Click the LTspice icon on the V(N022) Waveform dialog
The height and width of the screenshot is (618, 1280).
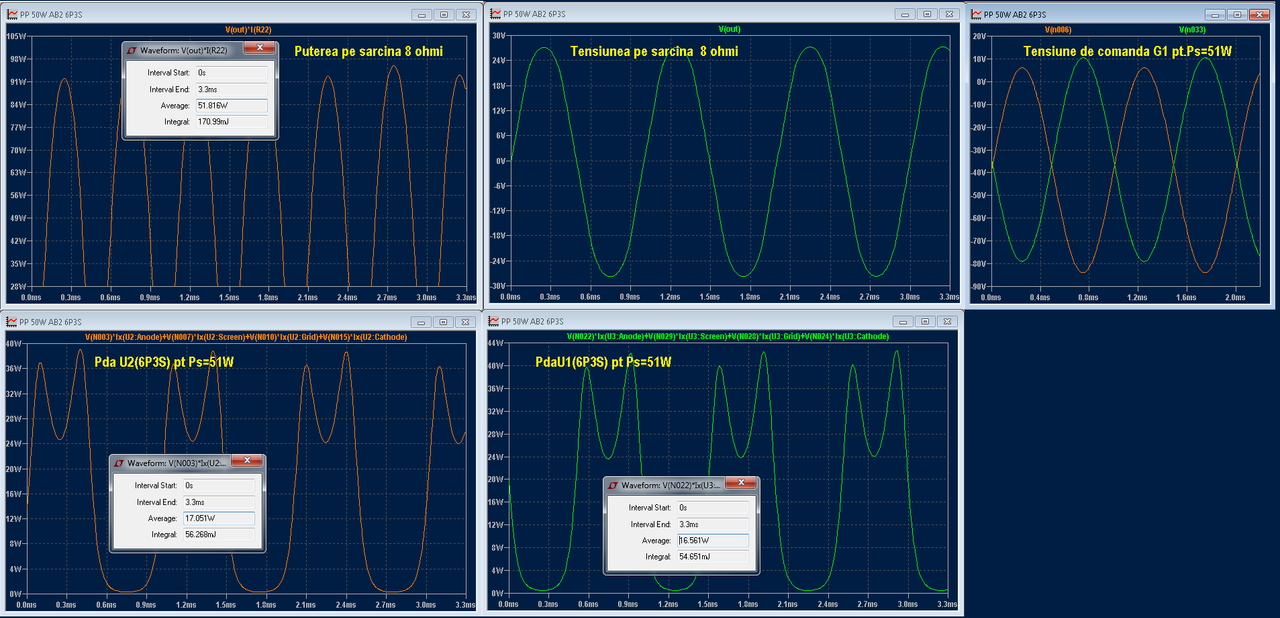click(x=611, y=484)
